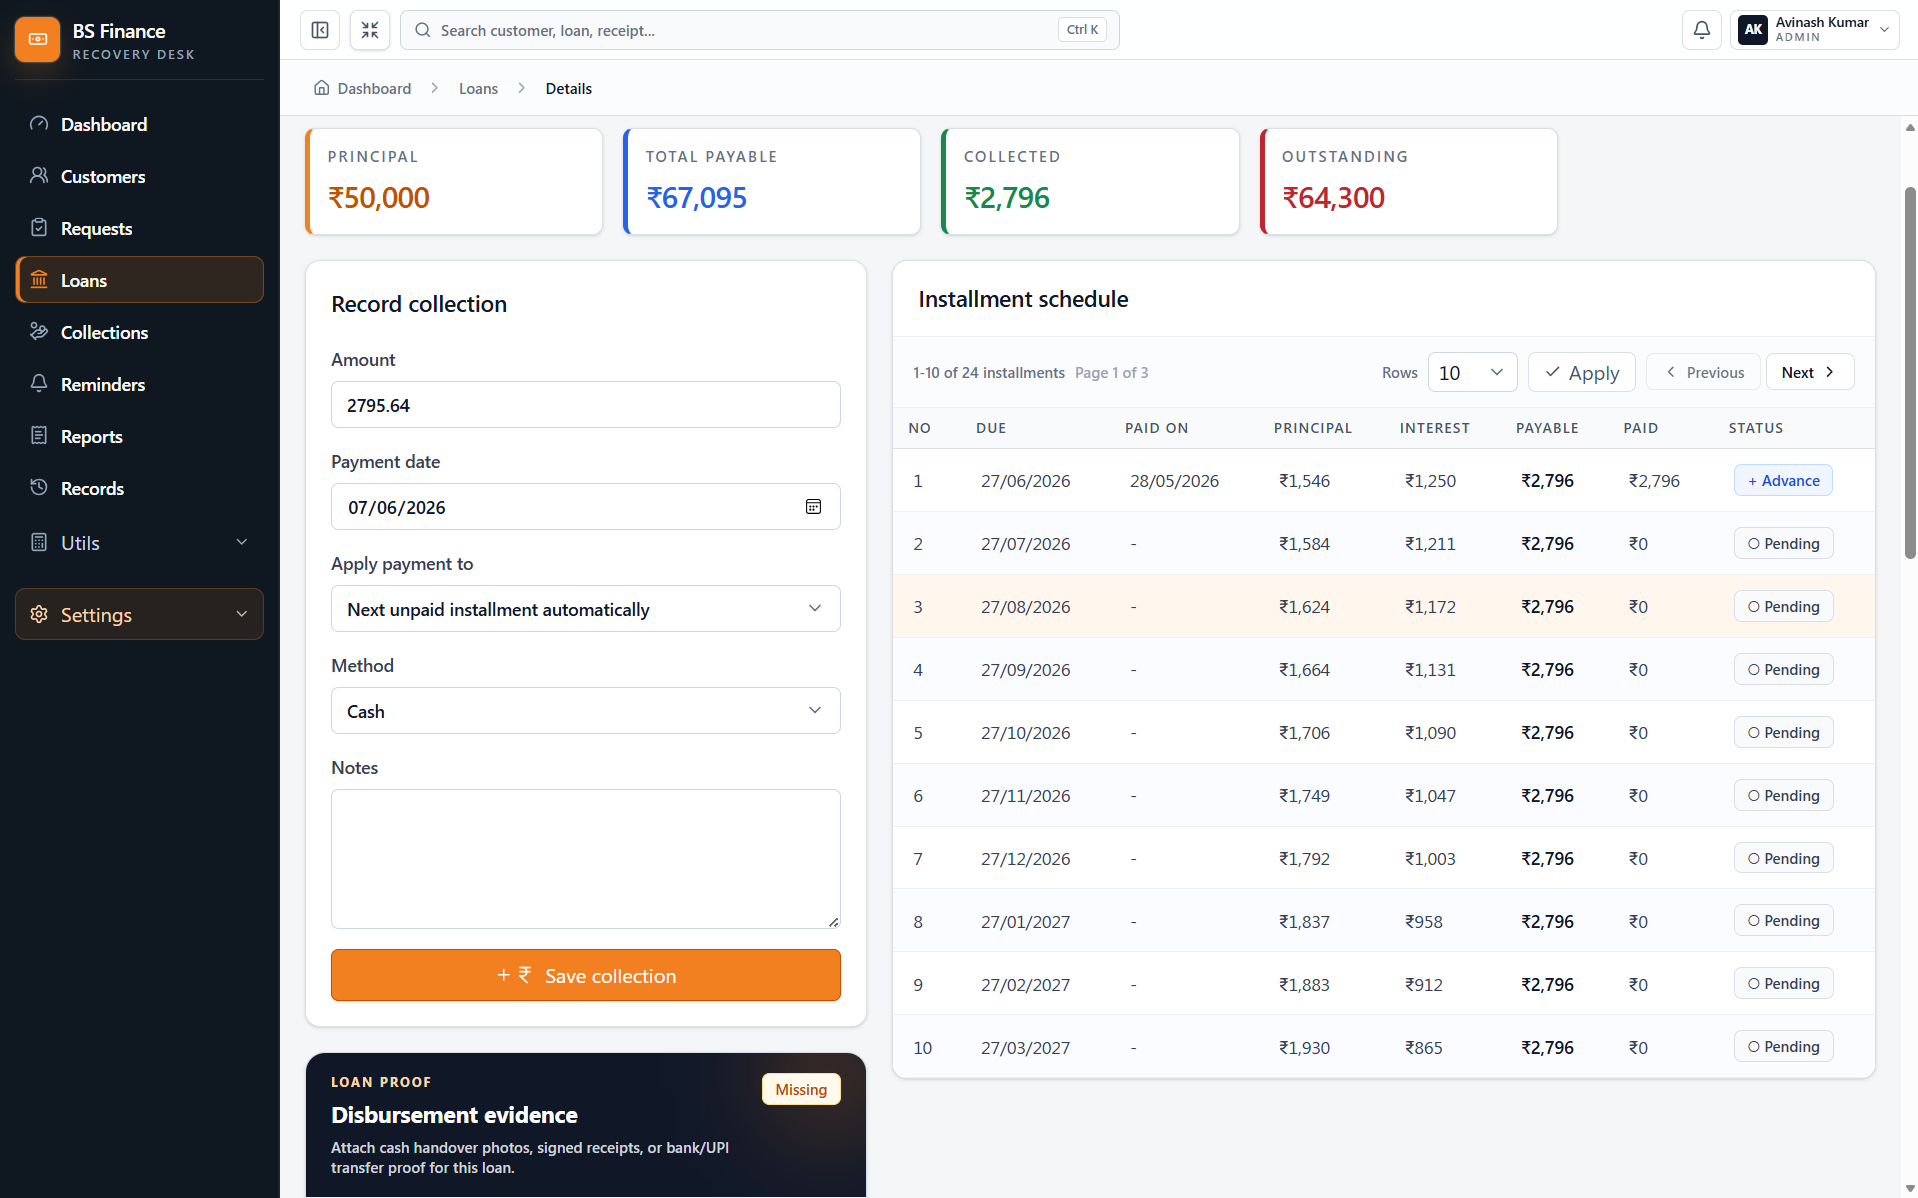Open the Method dropdown showing Cash
Screen dimensions: 1918x1198
pos(585,711)
